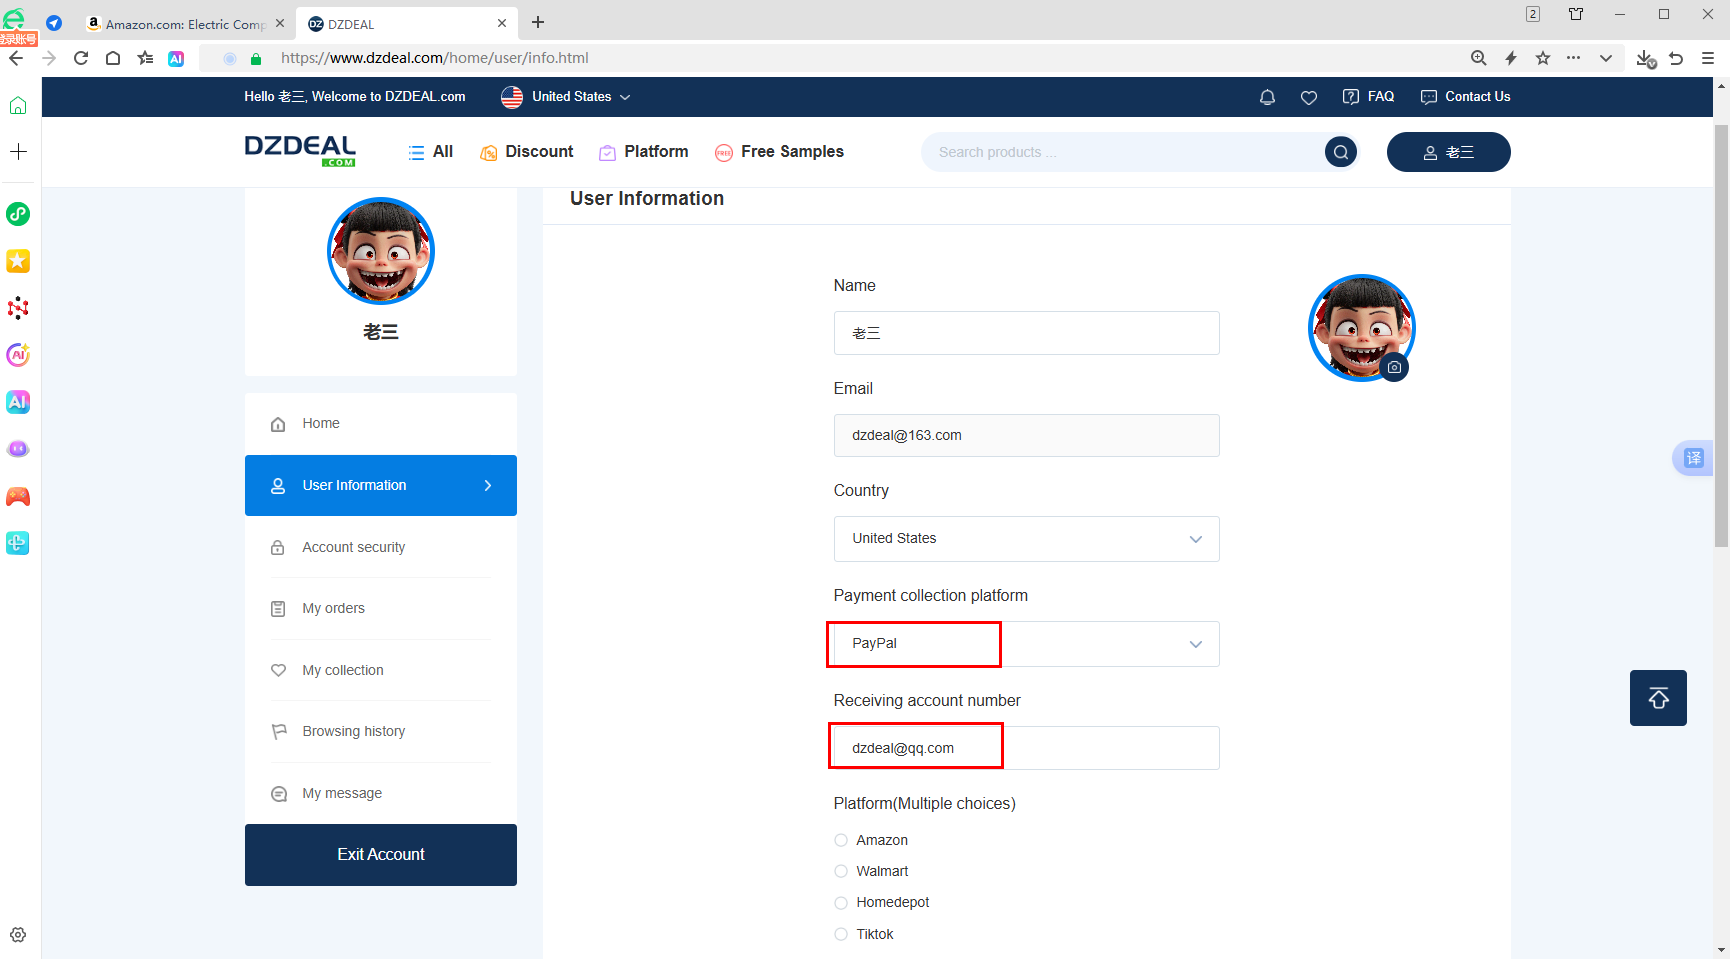The image size is (1730, 960).
Task: Click the sidebar home icon at top left
Action: 18,105
